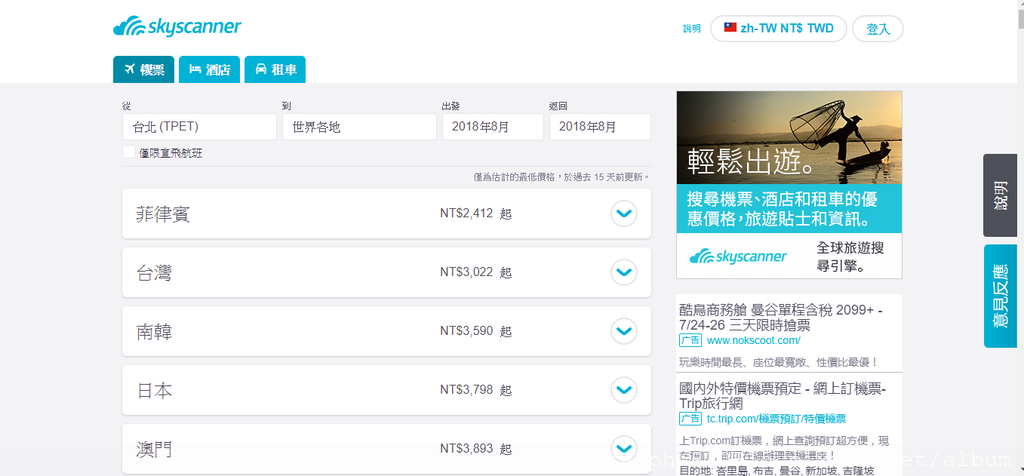
Task: Enable the 僅限直飛航班 direct flights checkbox
Action: (129, 152)
